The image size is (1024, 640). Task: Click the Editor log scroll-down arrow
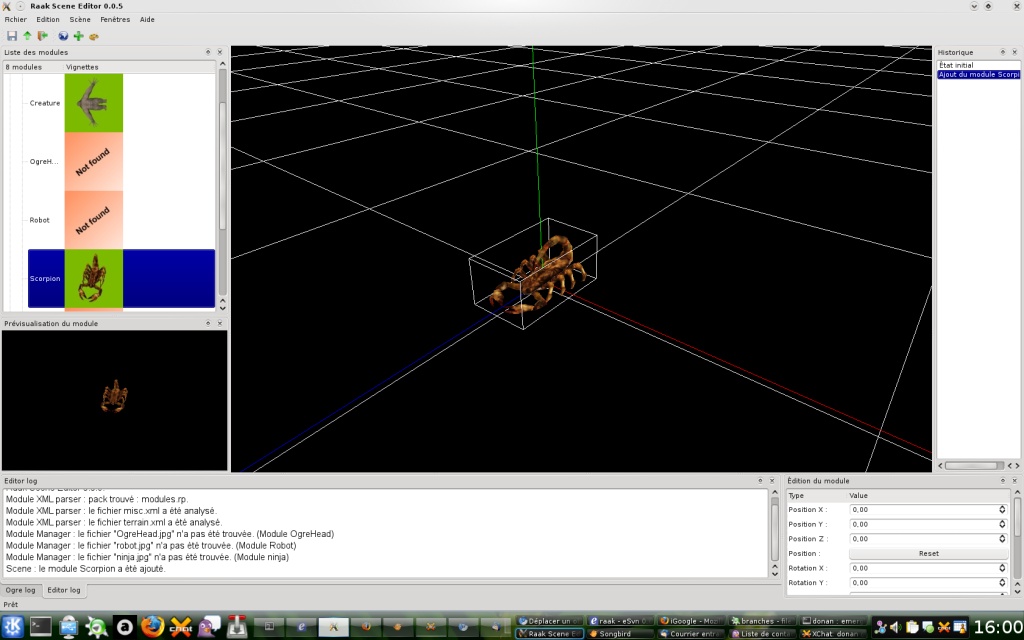pos(775,573)
